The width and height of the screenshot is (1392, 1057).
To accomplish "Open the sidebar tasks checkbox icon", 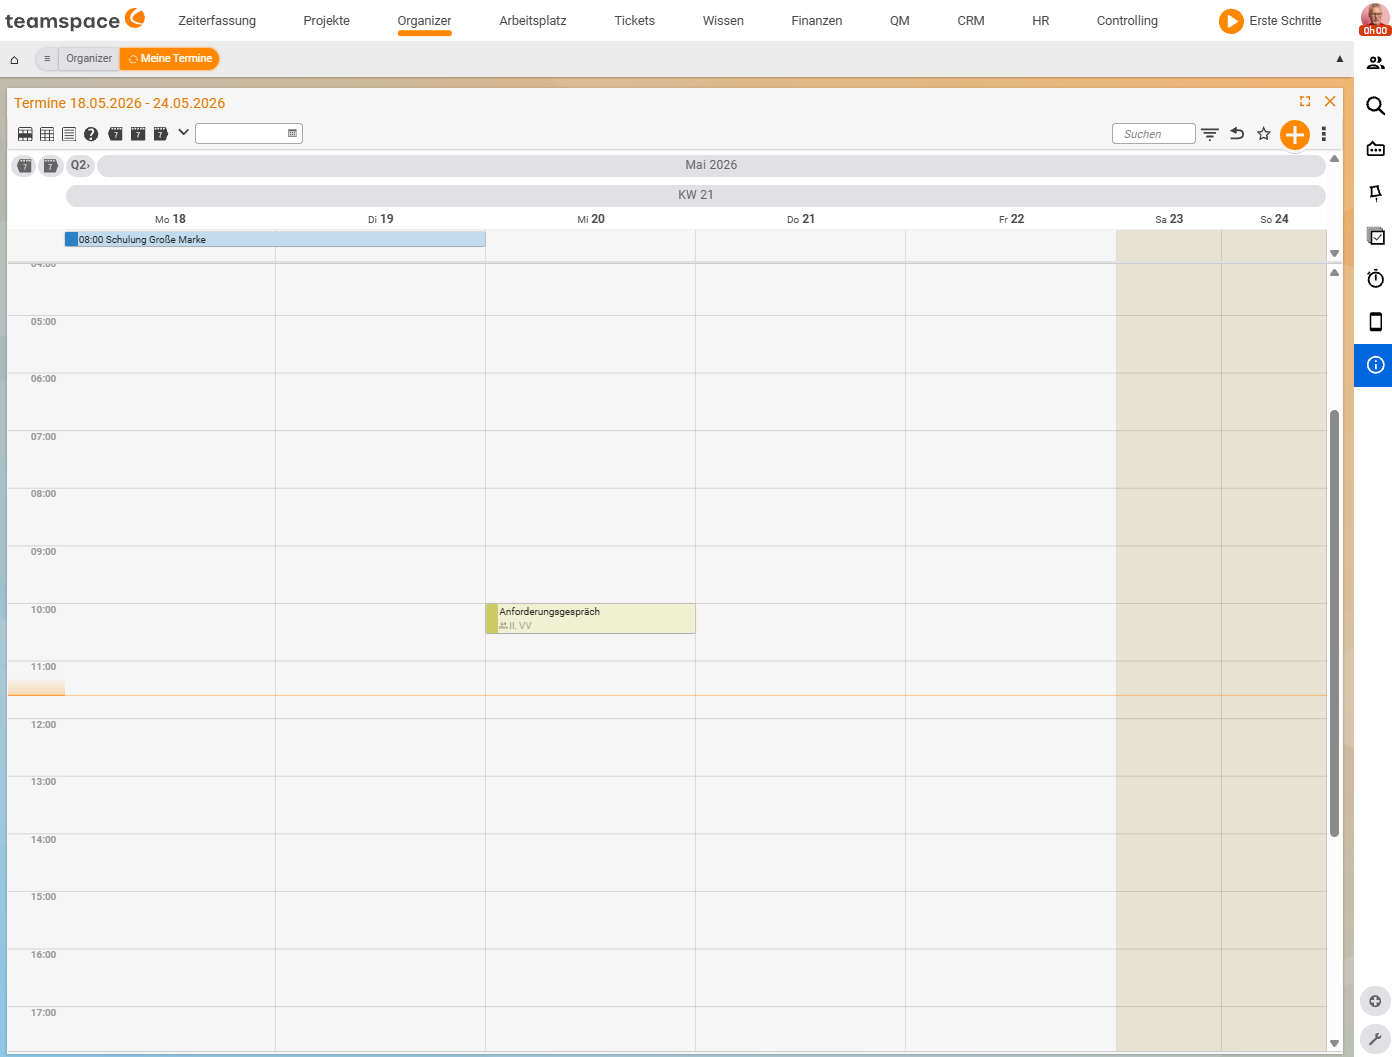I will click(x=1376, y=236).
